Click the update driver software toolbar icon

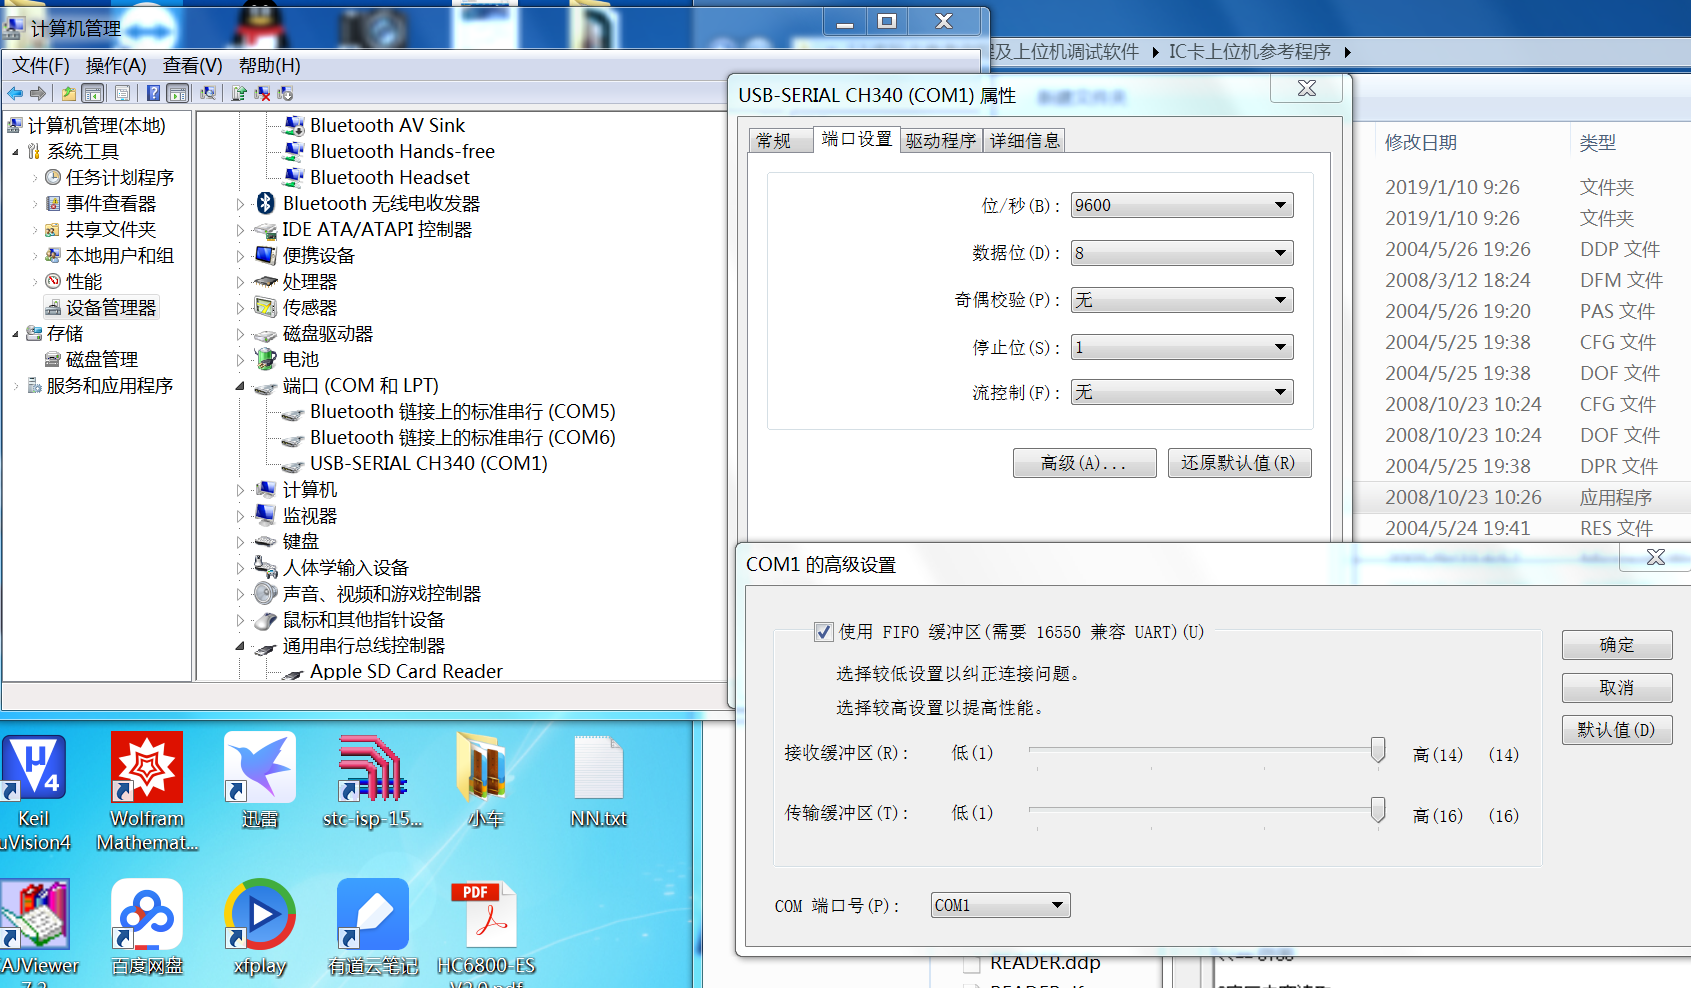tap(238, 93)
